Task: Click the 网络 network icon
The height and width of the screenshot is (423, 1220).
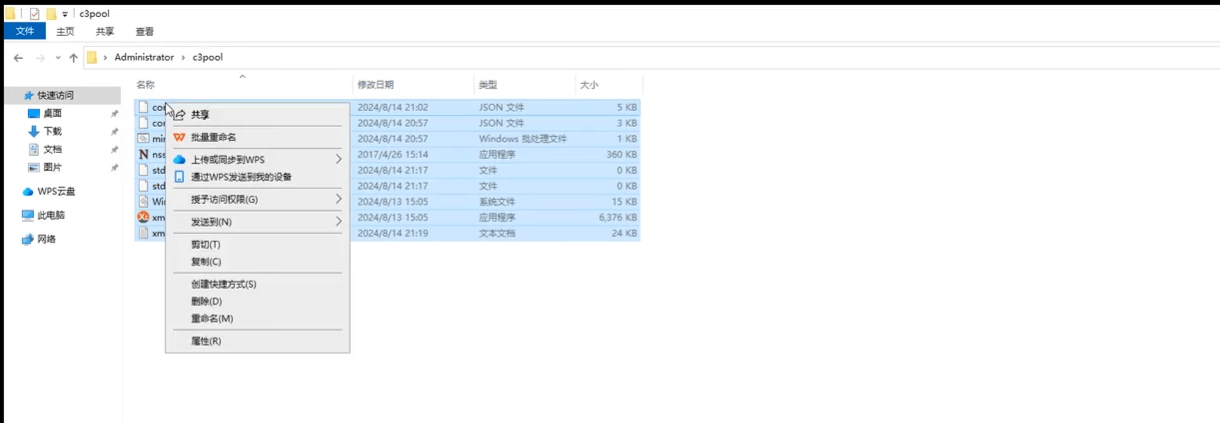Action: 28,239
